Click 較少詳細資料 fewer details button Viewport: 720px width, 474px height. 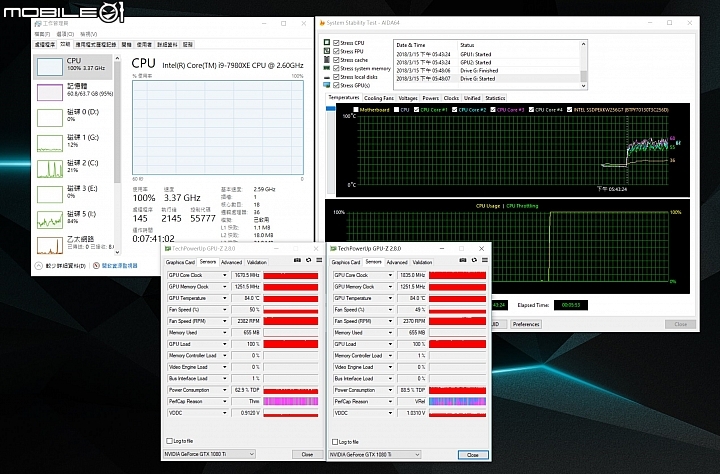[x=61, y=265]
